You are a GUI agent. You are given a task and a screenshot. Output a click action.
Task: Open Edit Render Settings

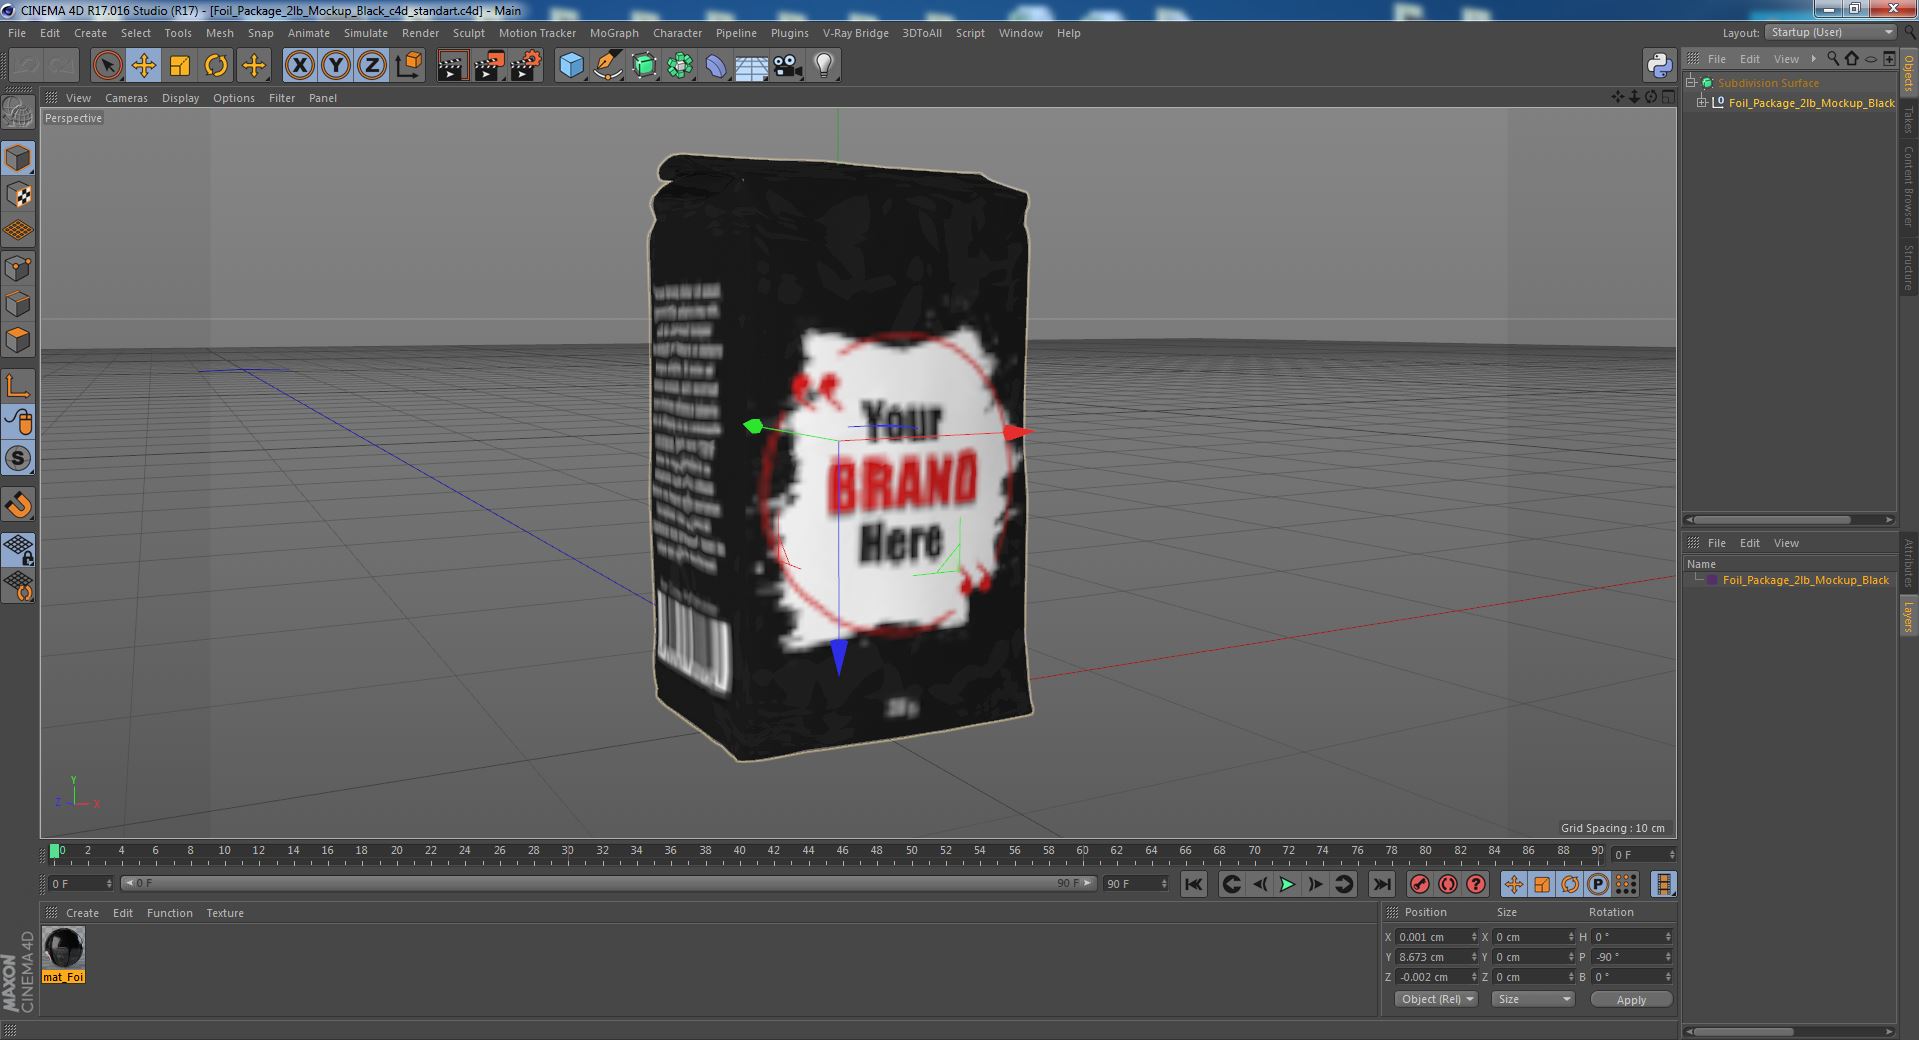click(526, 66)
